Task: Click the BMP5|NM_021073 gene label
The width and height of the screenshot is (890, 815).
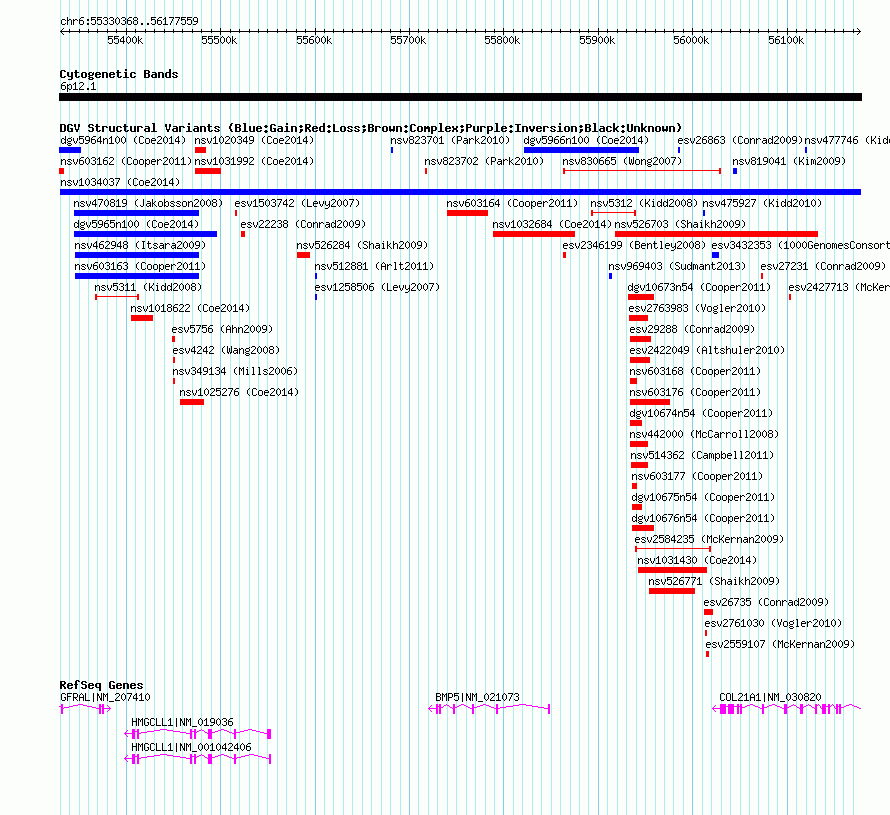Action: coord(477,698)
